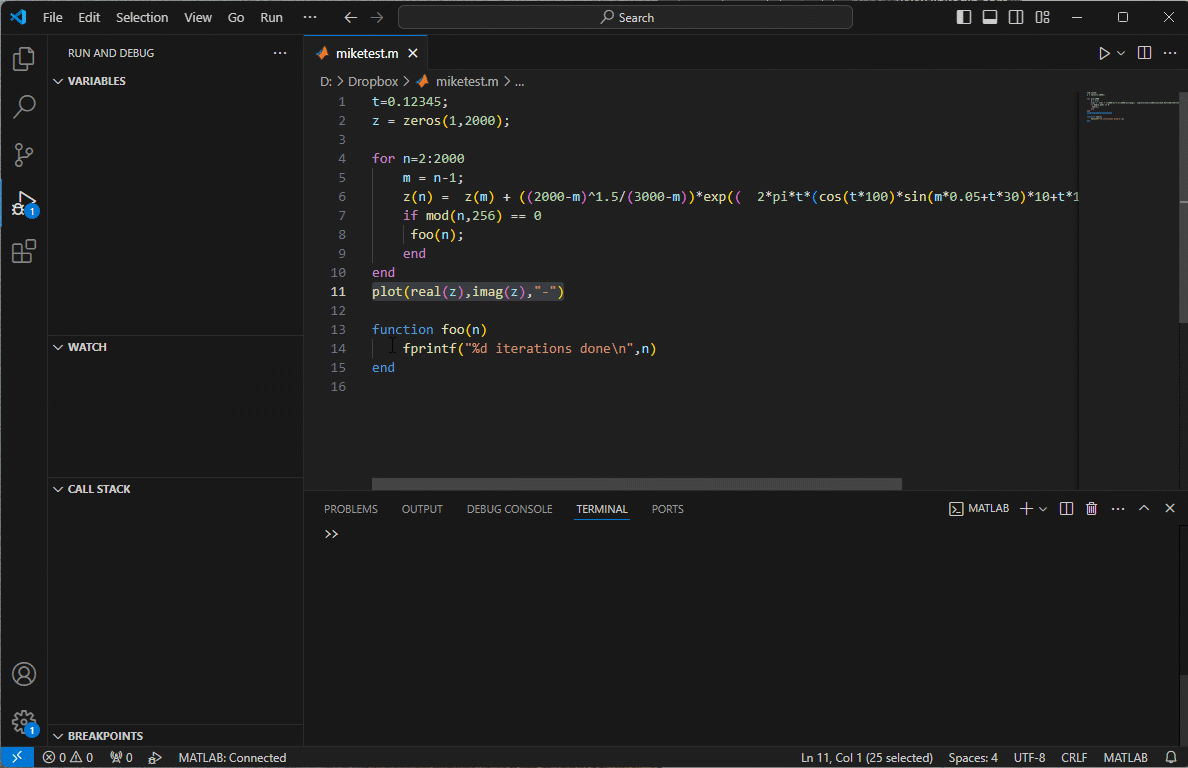The height and width of the screenshot is (768, 1188).
Task: Open the new terminal profile dropdown
Action: [1043, 509]
